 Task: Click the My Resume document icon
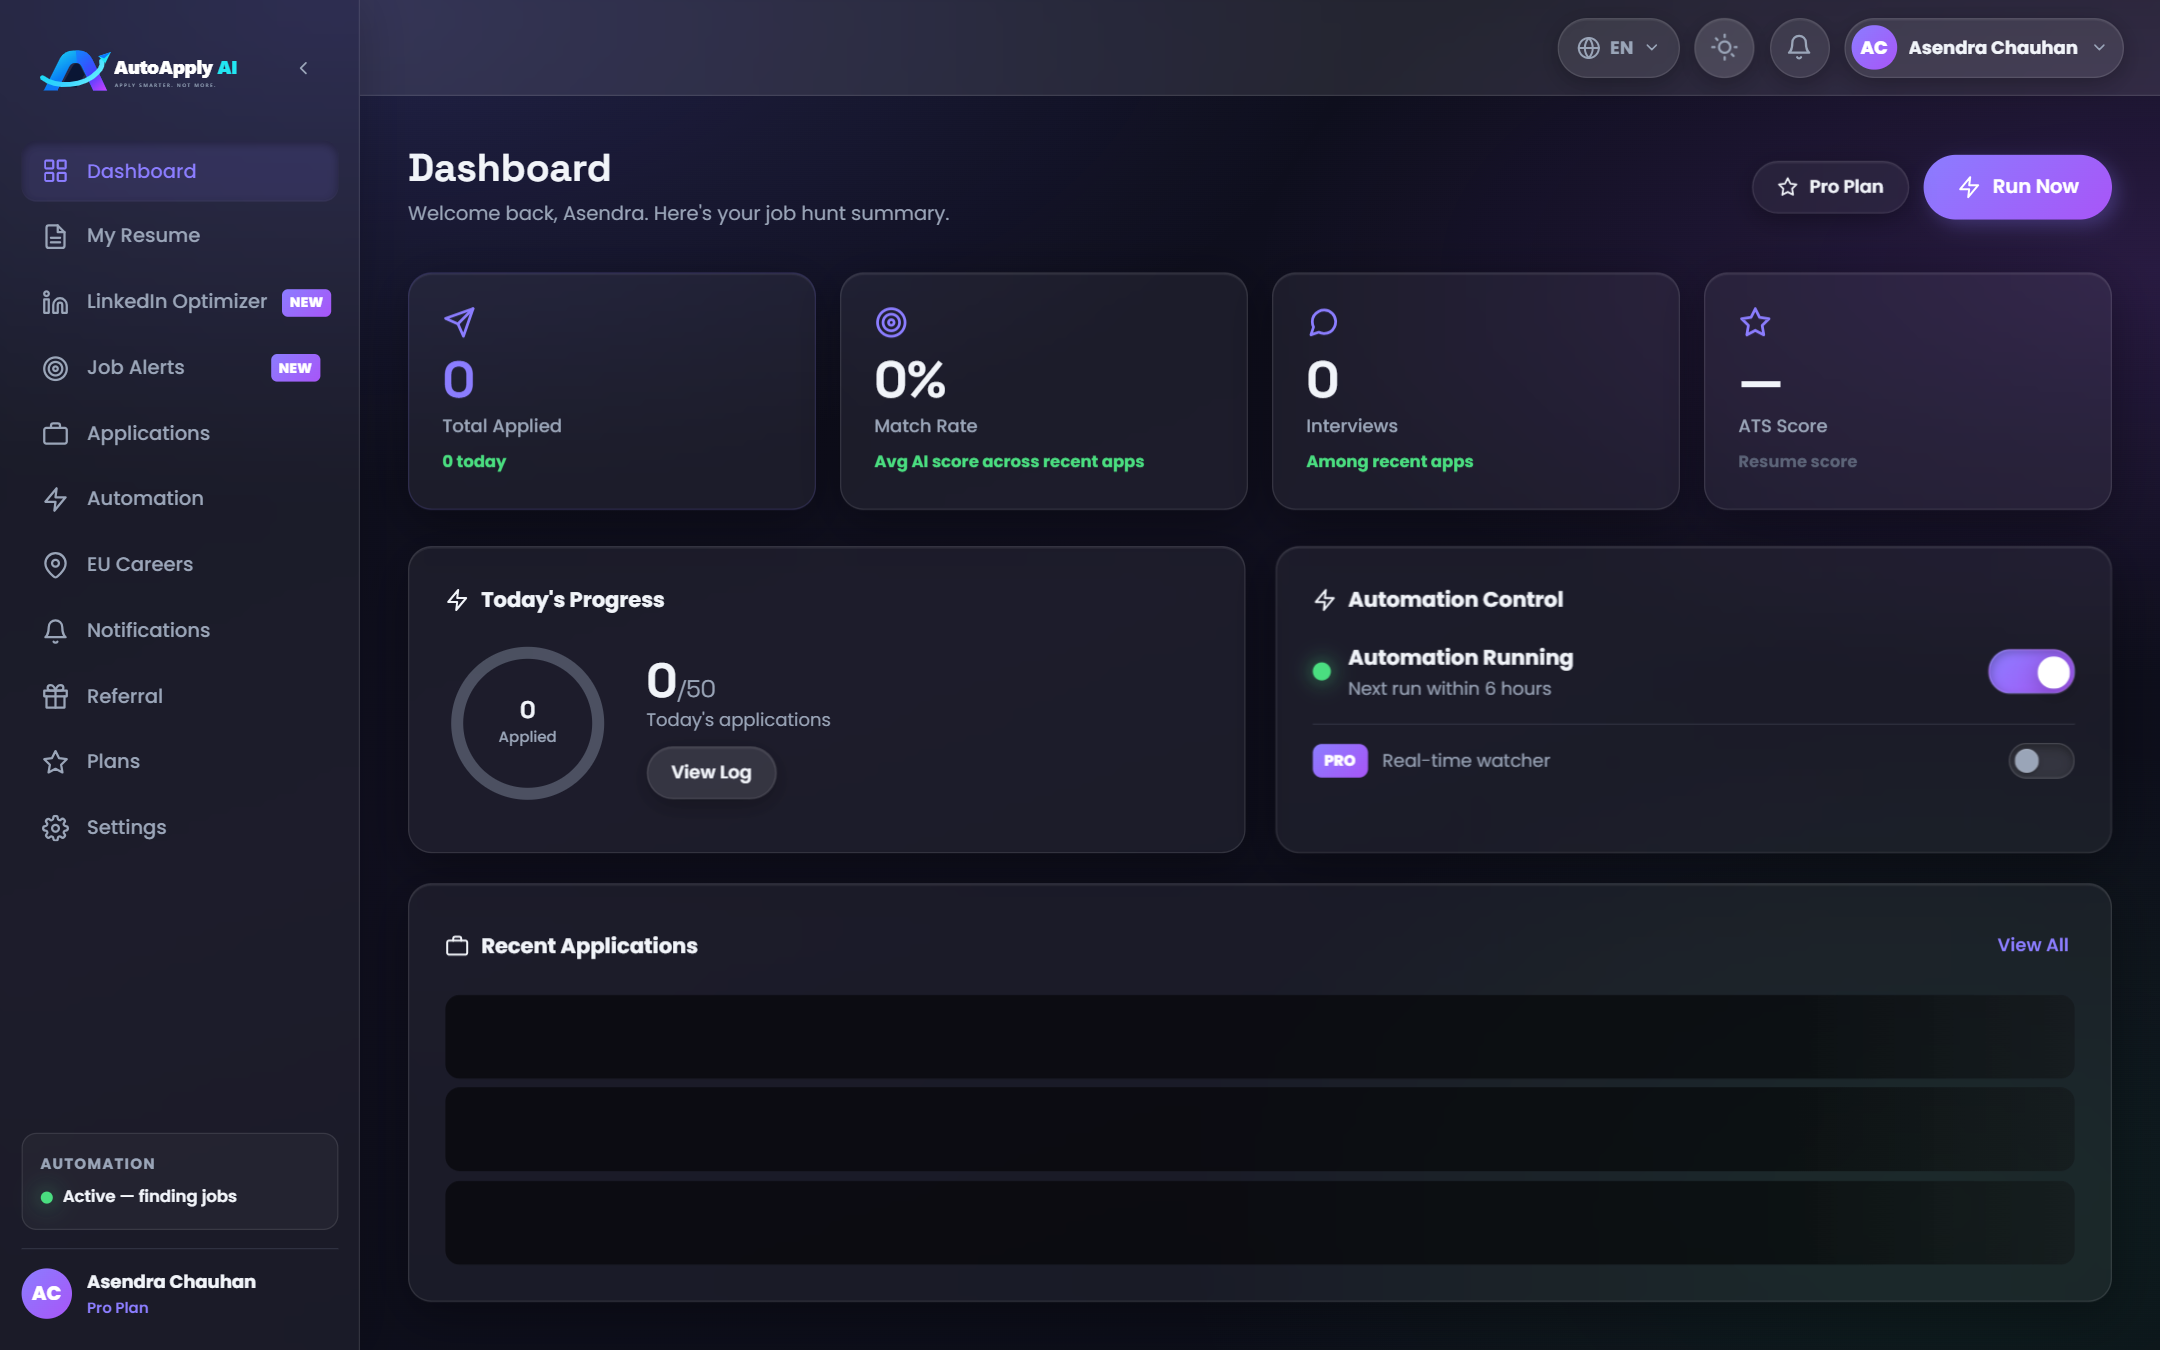56,237
